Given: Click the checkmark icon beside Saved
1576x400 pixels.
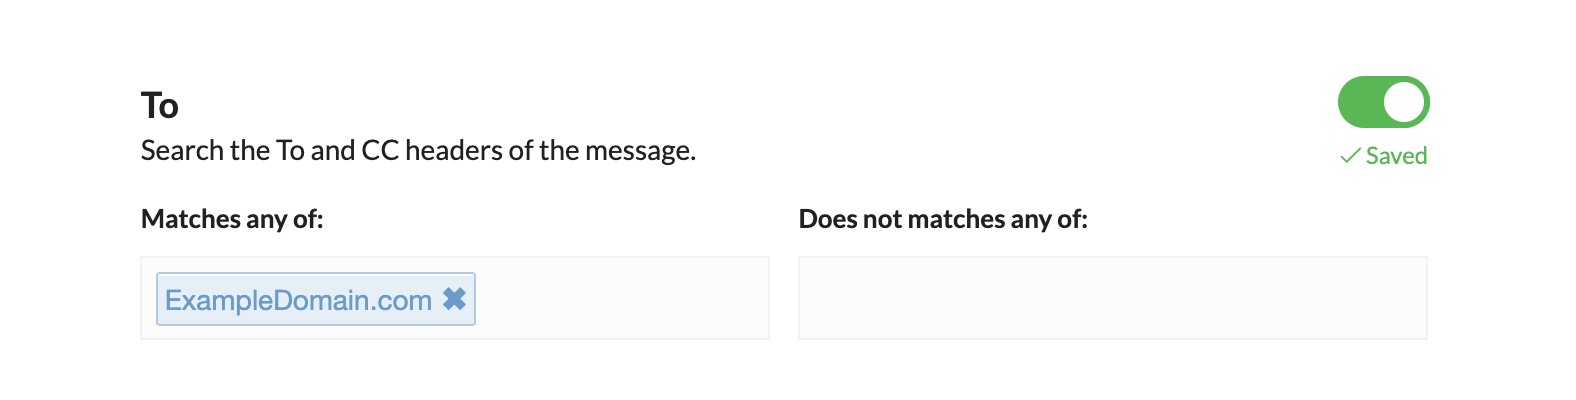Looking at the screenshot, I should [x=1350, y=156].
